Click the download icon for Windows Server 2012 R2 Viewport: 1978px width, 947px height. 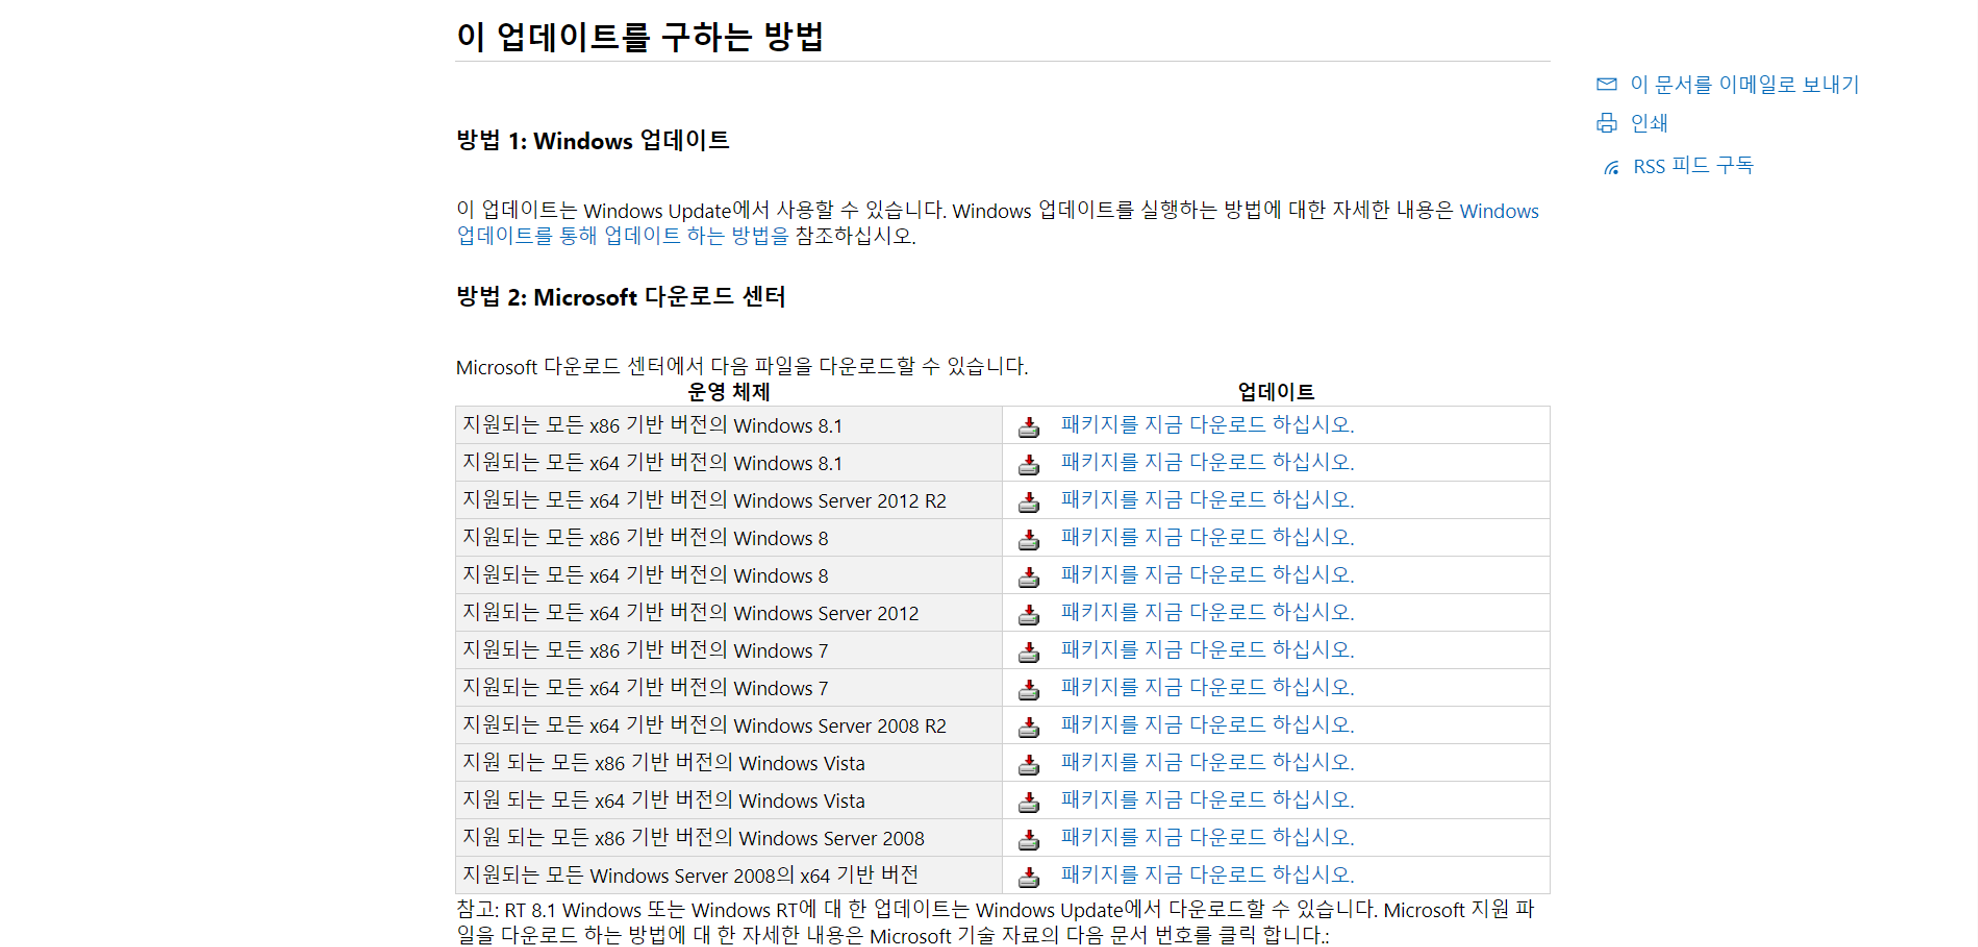[x=1028, y=502]
